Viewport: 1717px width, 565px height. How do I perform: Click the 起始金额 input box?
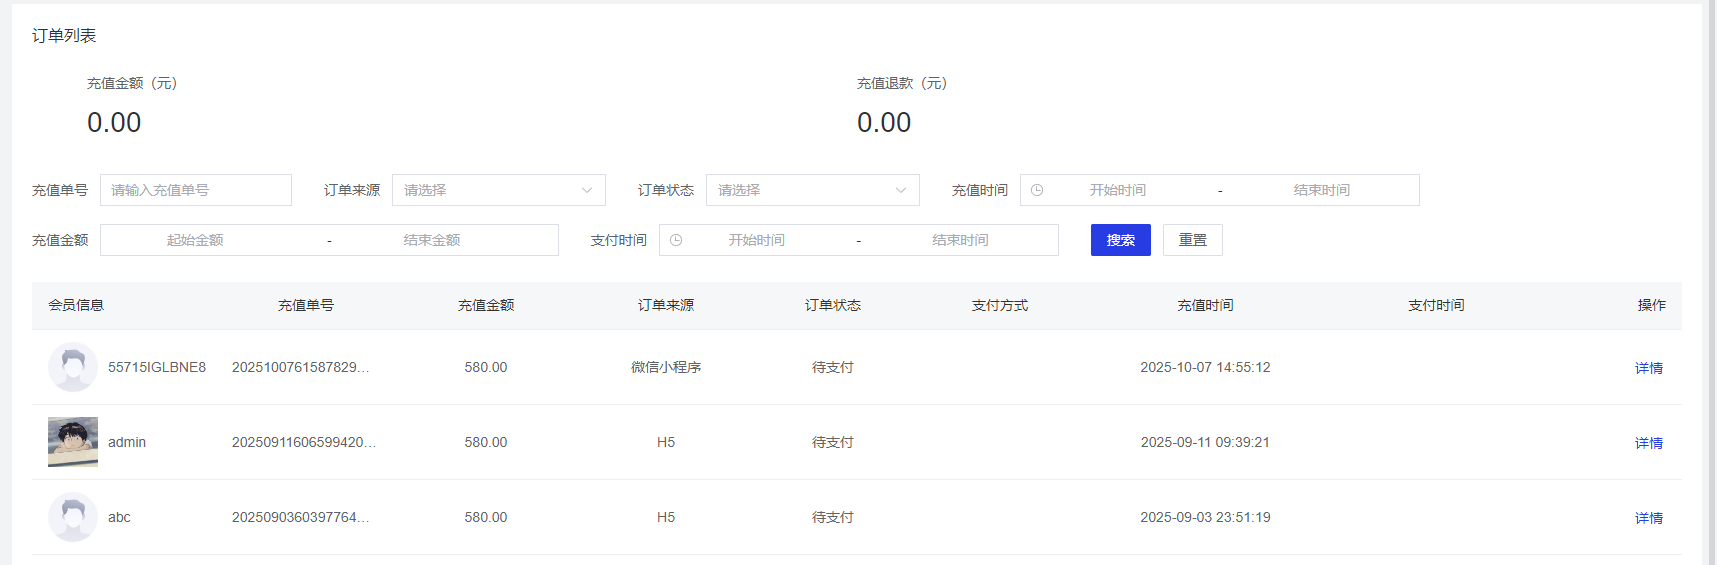[195, 240]
